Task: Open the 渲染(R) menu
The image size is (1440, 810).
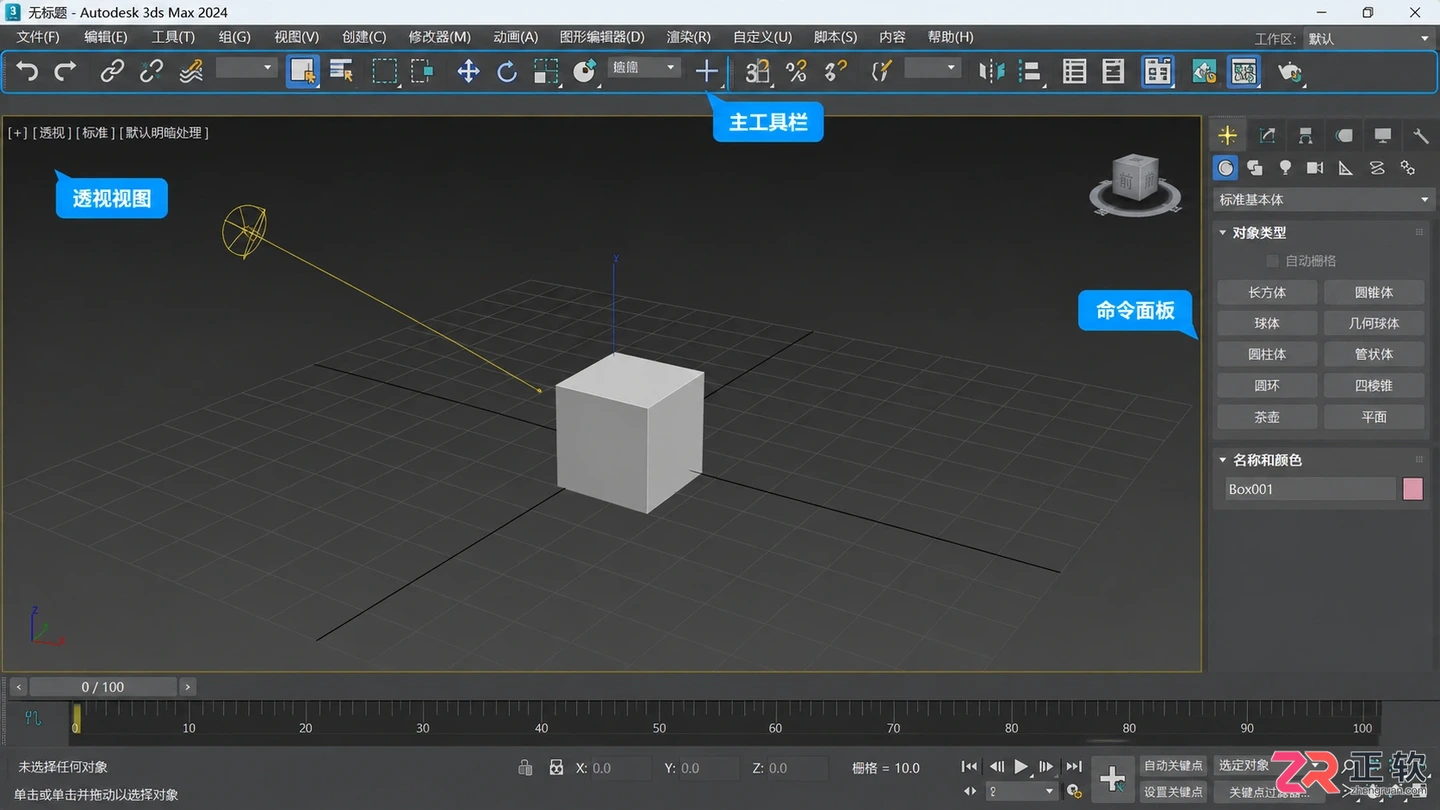Action: 688,37
